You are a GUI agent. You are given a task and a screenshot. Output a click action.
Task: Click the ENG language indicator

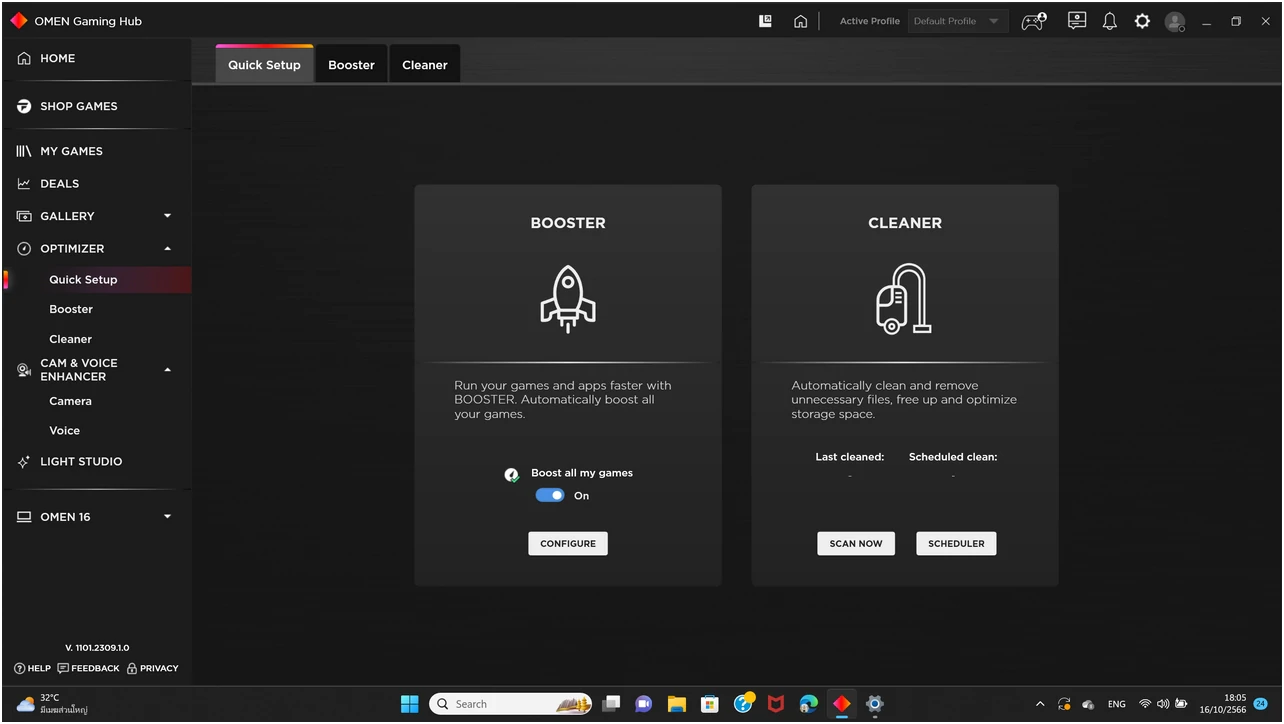pos(1116,705)
